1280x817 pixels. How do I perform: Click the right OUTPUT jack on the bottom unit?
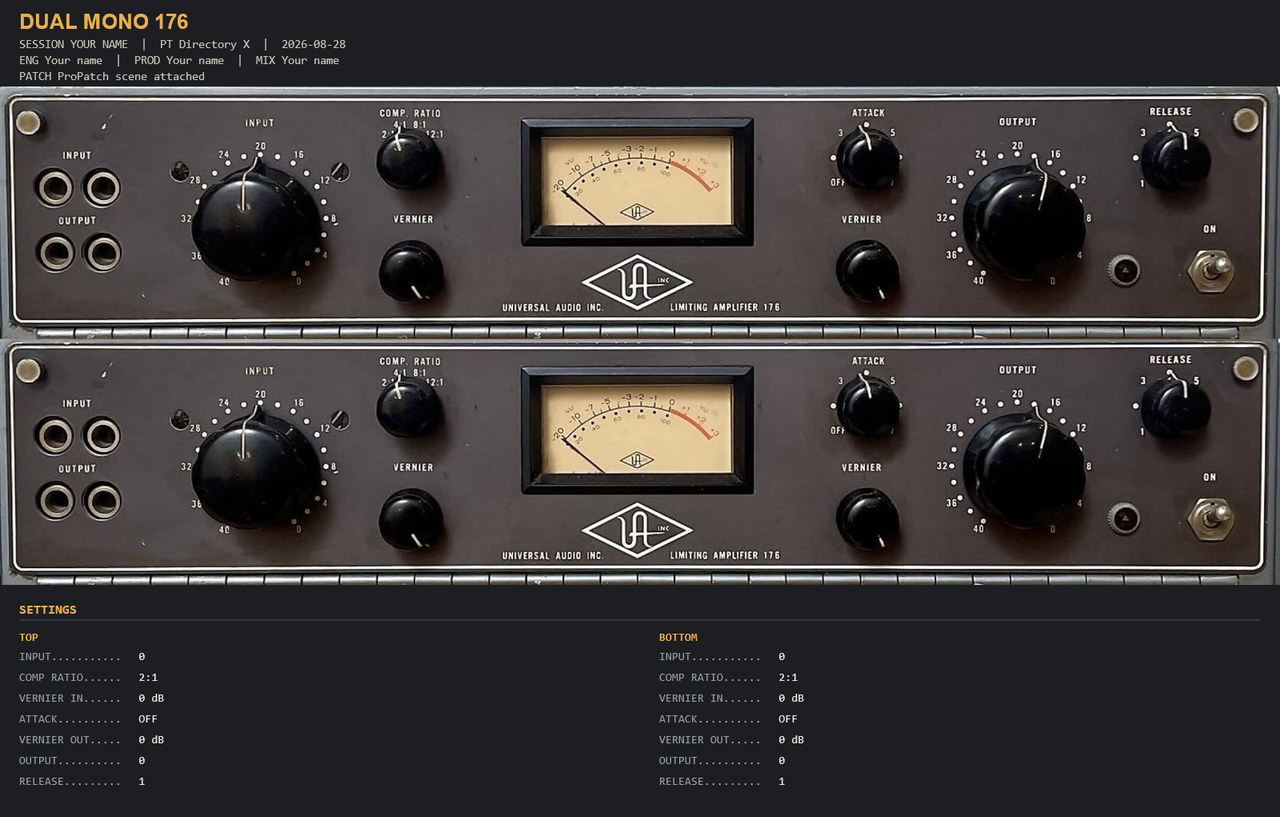pyautogui.click(x=103, y=500)
